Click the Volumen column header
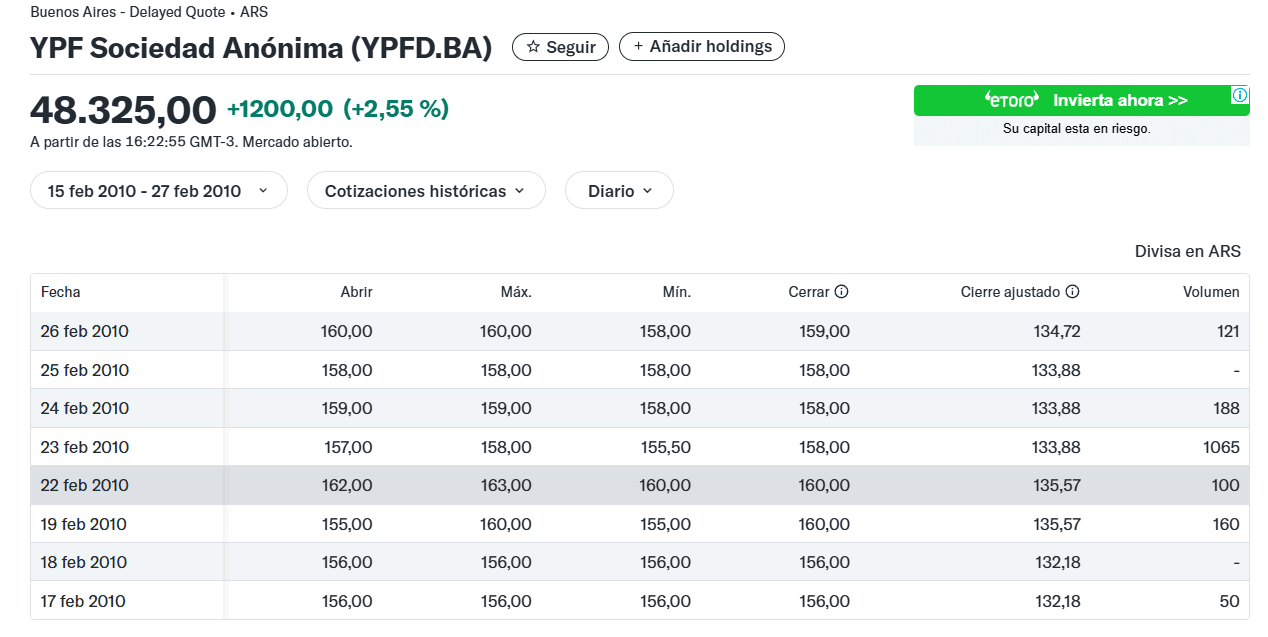Screen dimensions: 1268x637 [1211, 292]
